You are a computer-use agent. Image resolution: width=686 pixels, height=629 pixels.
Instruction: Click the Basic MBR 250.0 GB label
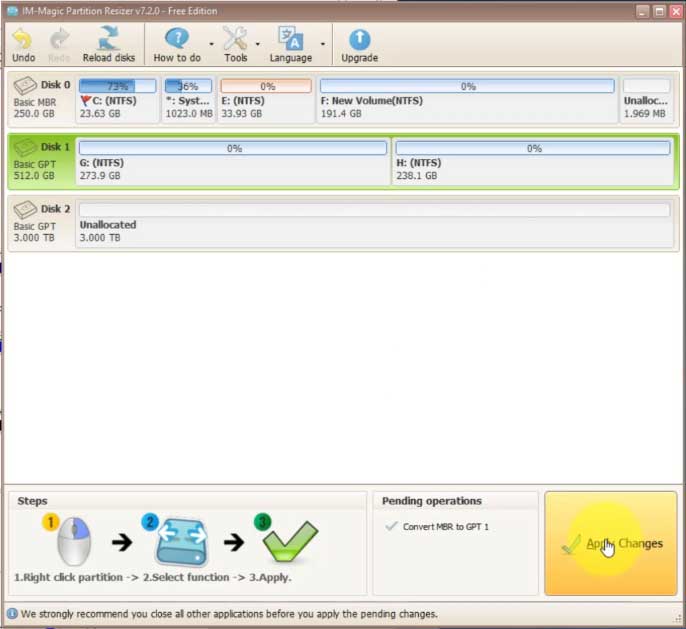[35, 108]
